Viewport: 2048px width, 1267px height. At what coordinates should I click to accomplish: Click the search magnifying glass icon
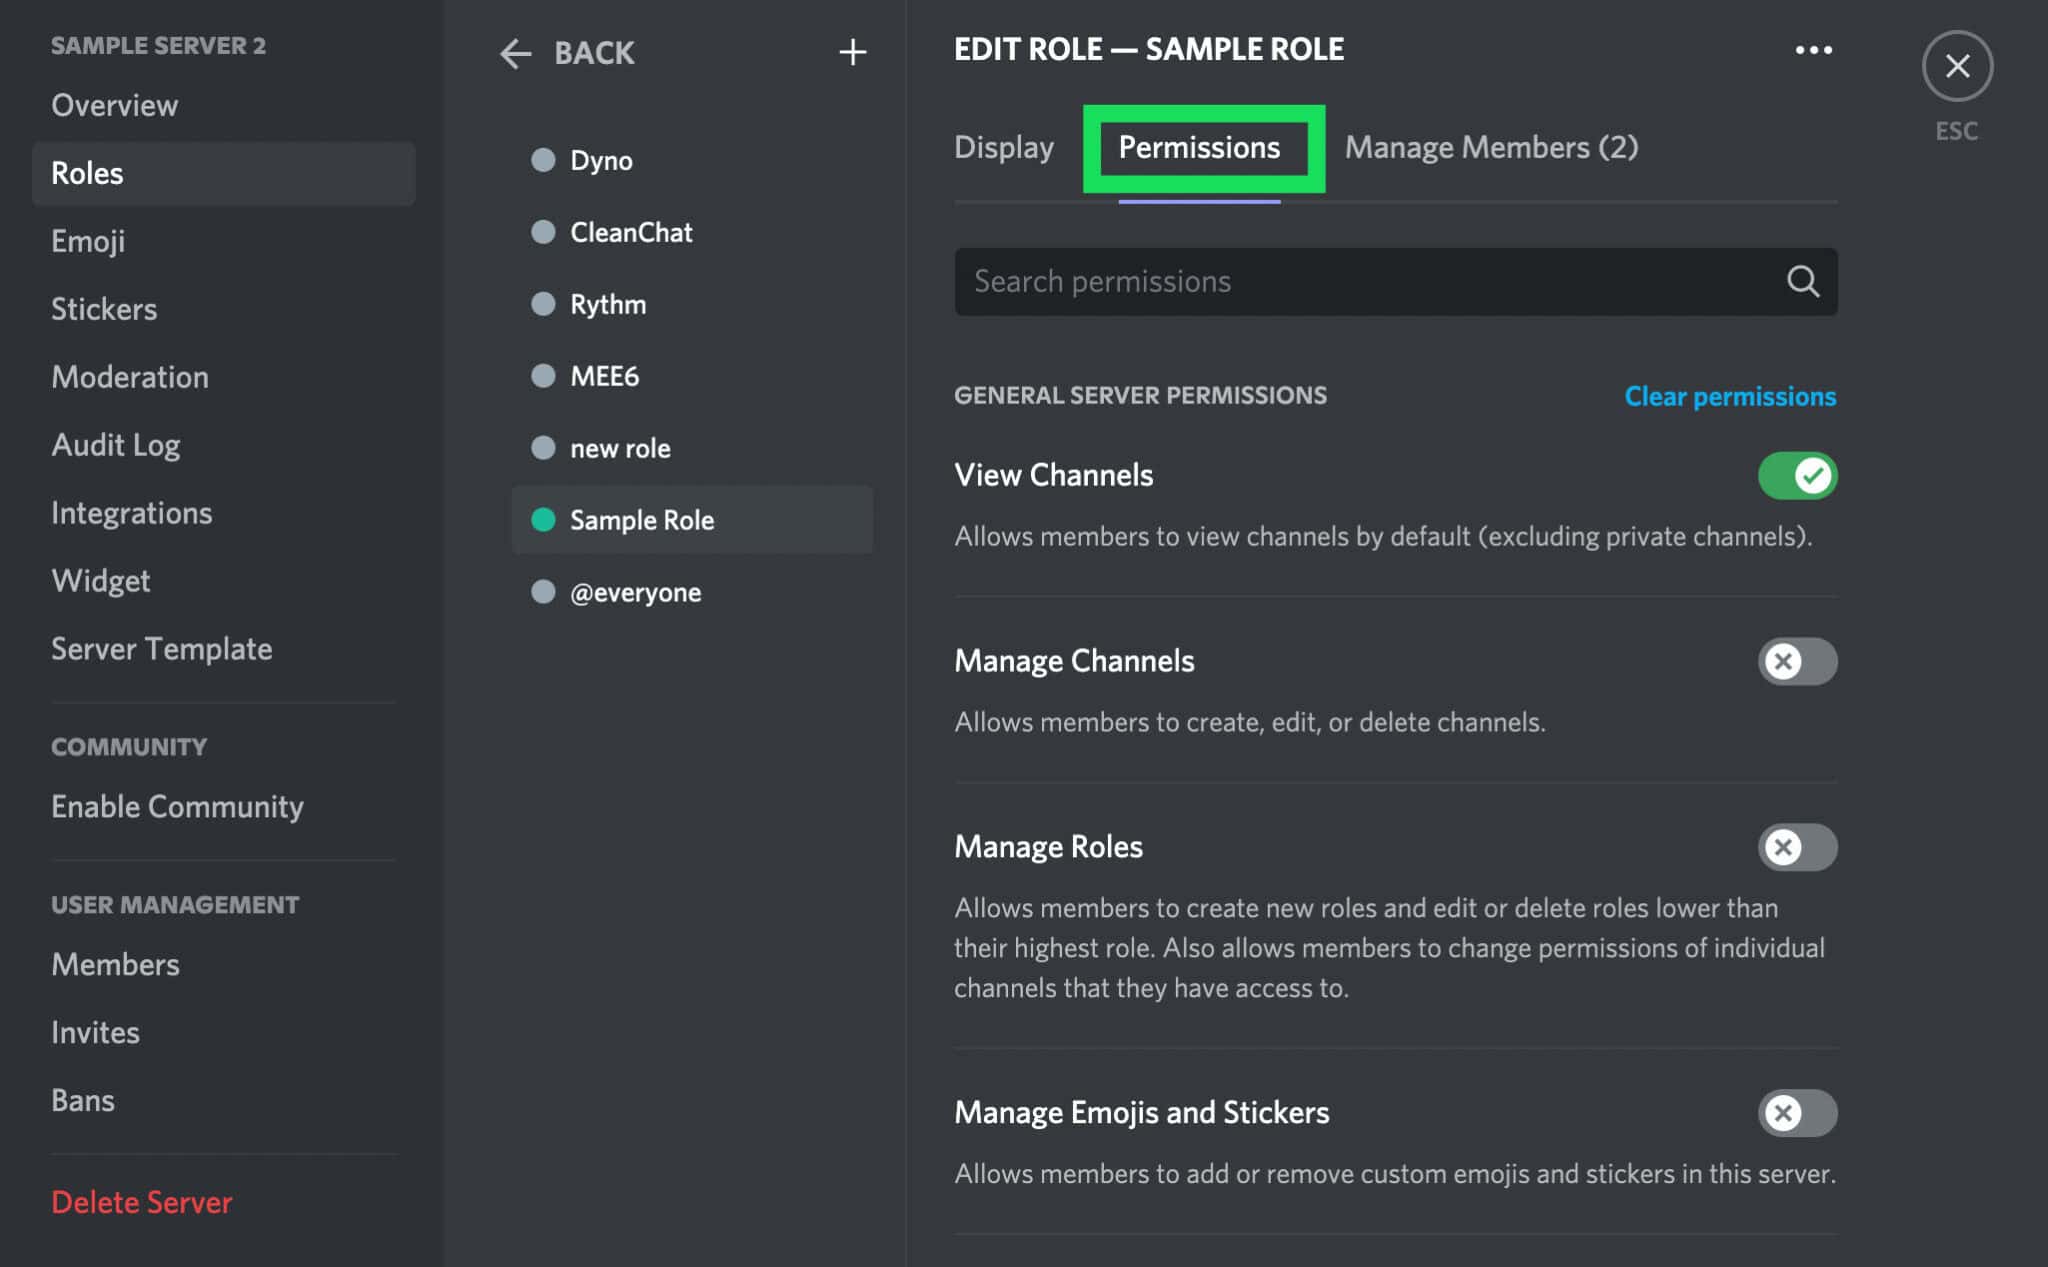pyautogui.click(x=1803, y=281)
